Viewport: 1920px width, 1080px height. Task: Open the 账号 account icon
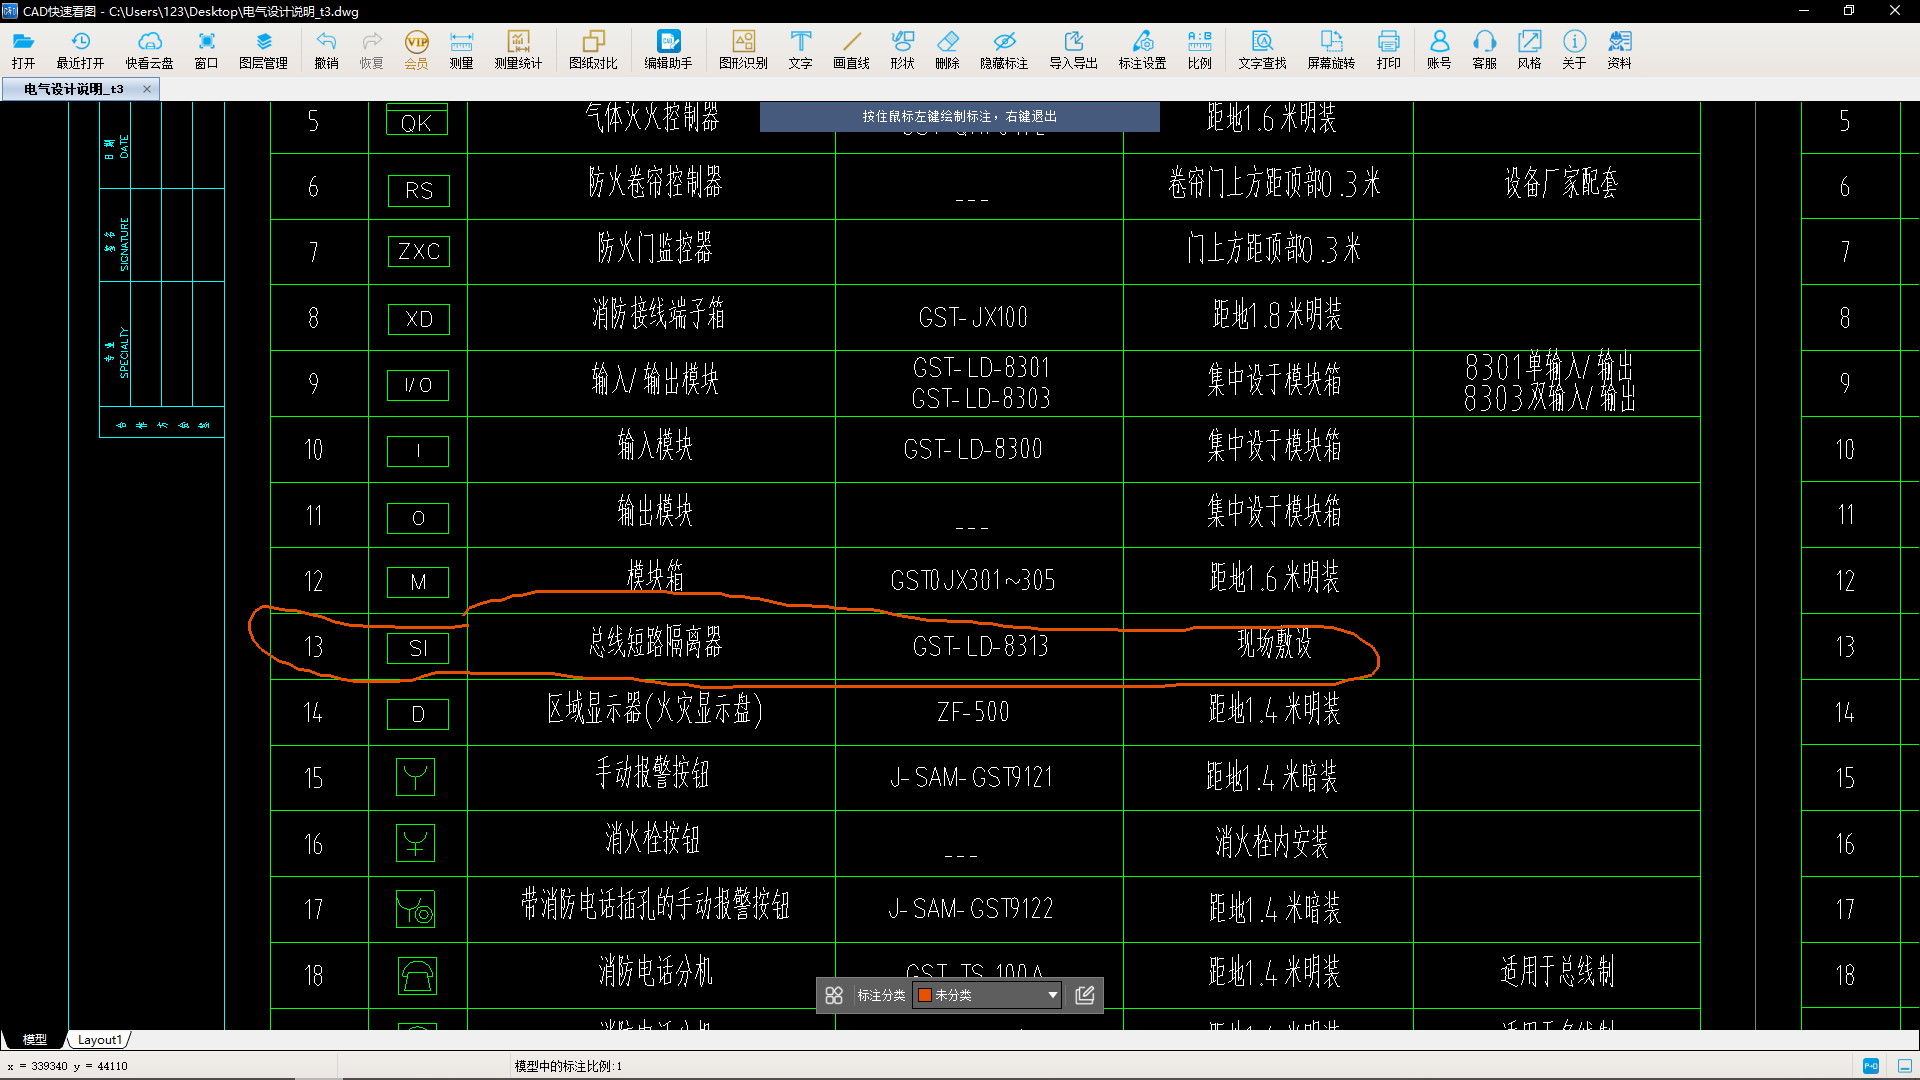coord(1439,49)
